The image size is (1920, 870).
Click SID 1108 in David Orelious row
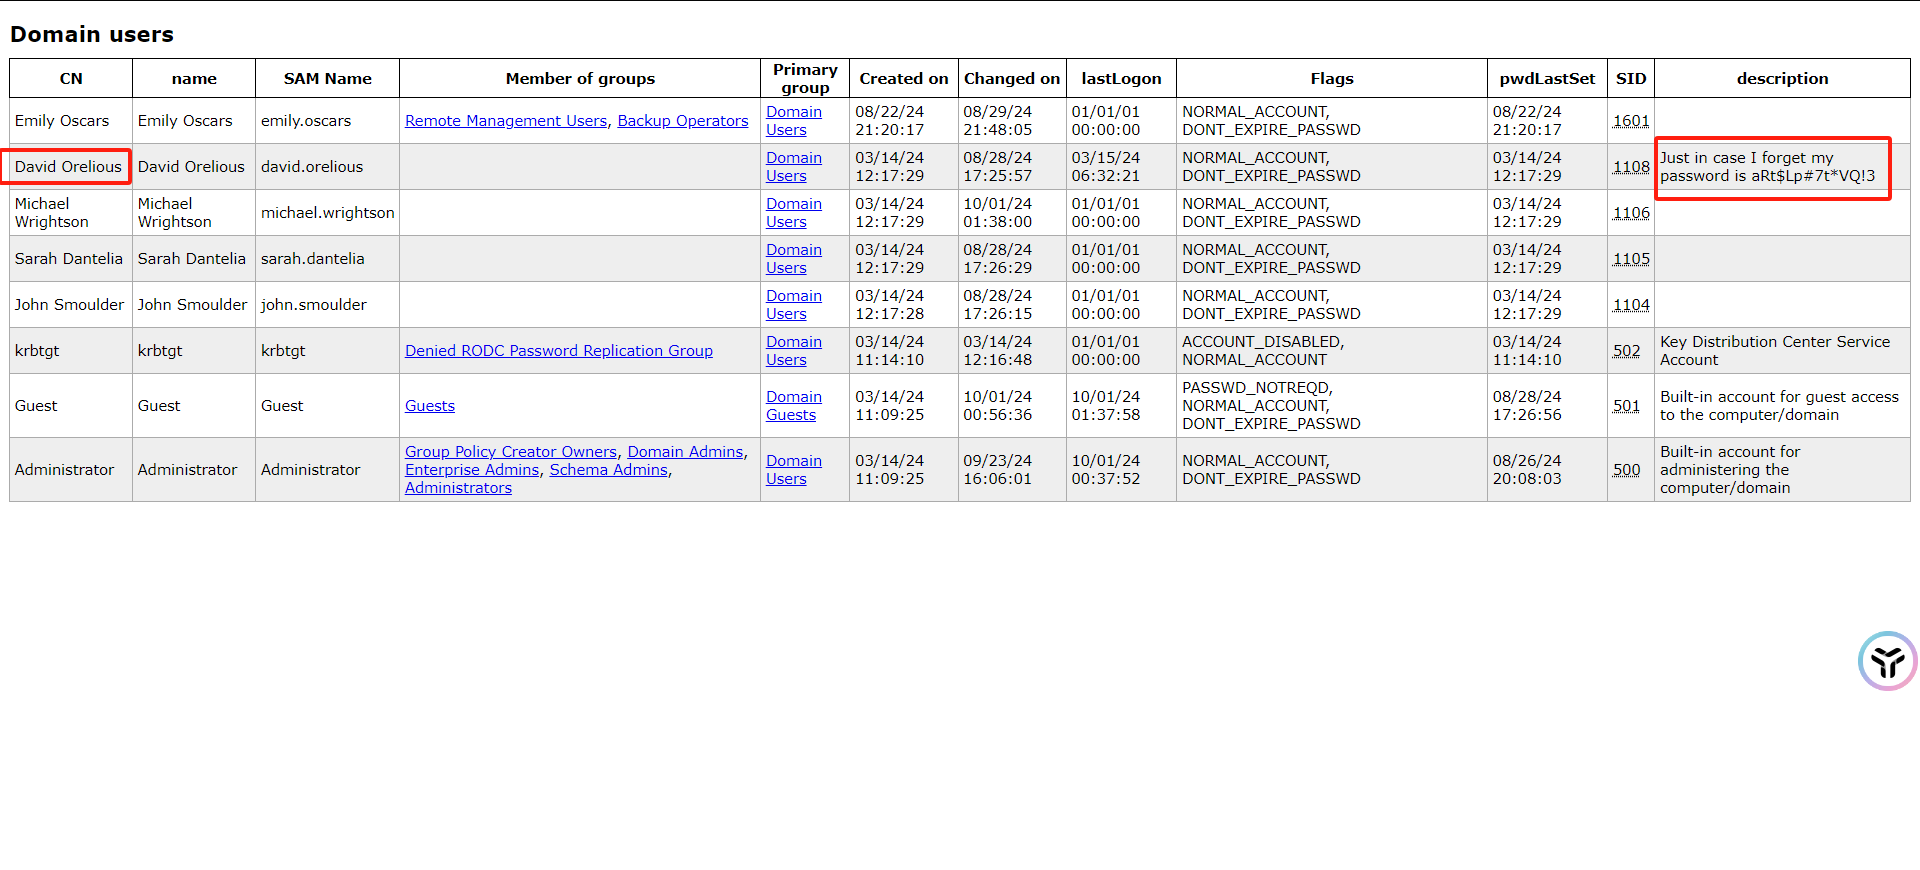click(x=1630, y=167)
